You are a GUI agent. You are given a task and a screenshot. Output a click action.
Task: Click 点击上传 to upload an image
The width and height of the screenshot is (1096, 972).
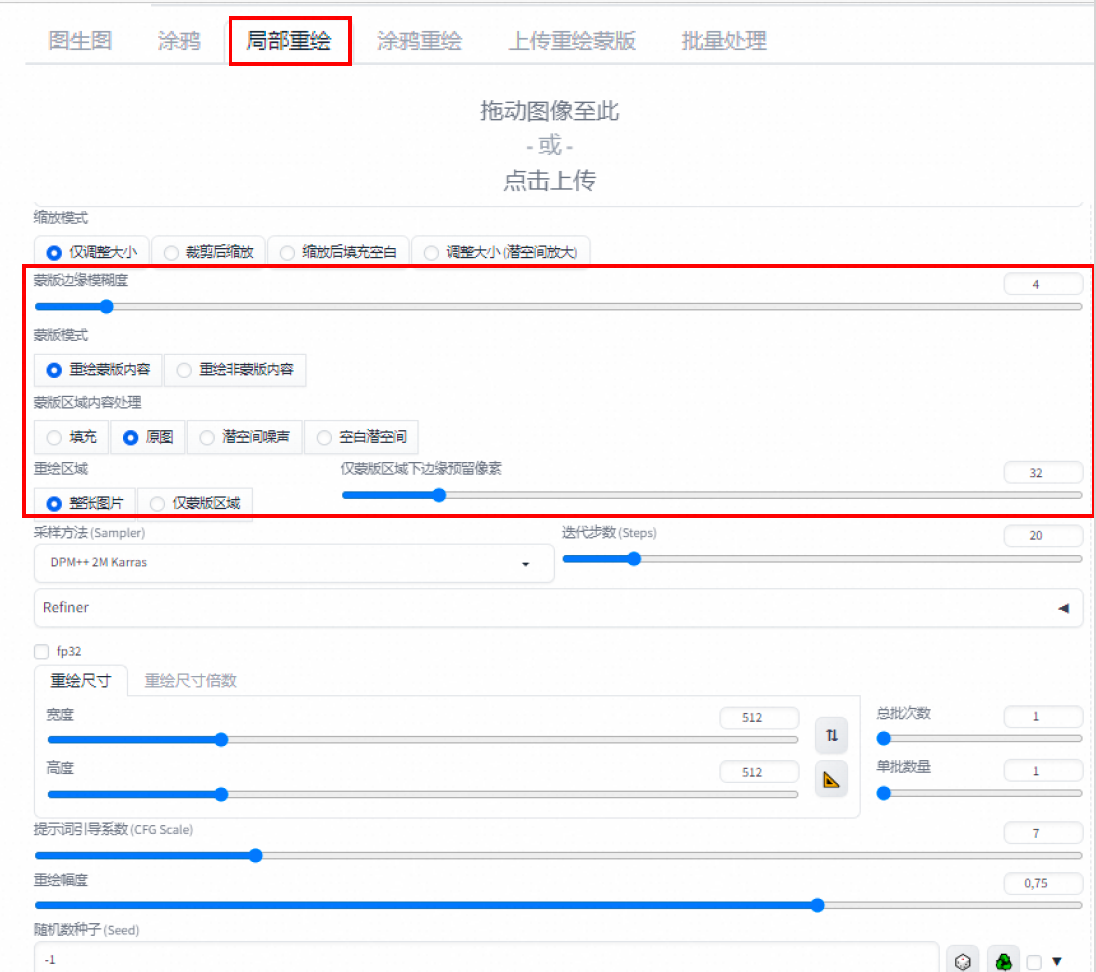(x=549, y=181)
